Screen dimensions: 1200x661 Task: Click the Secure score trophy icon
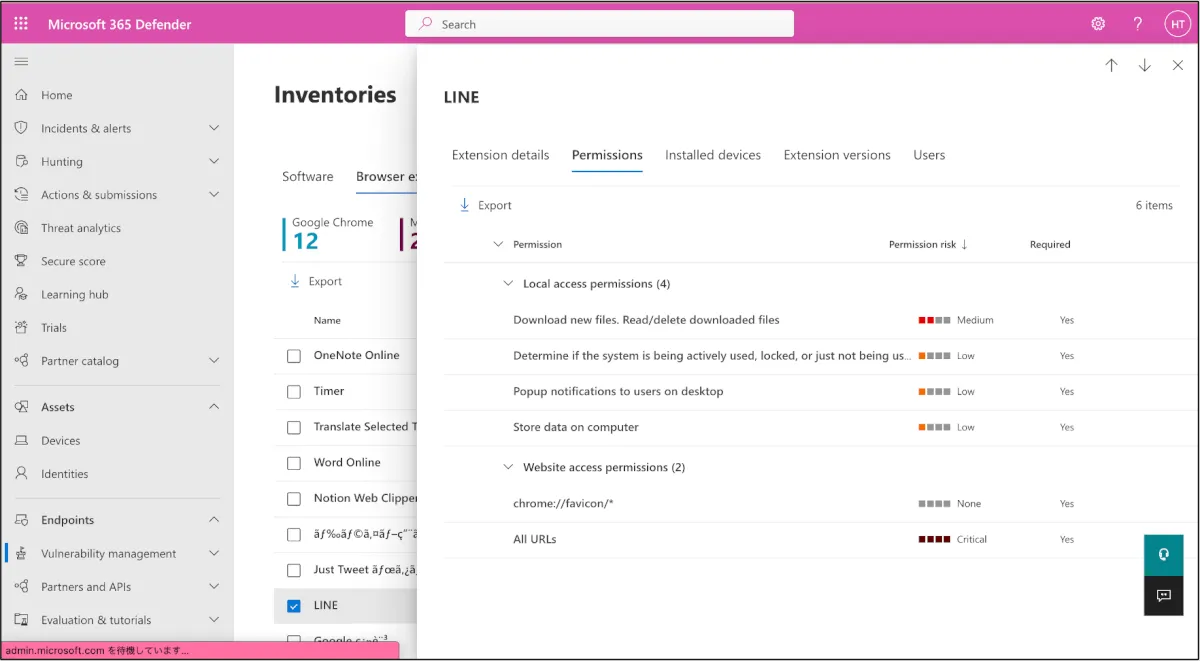point(21,261)
